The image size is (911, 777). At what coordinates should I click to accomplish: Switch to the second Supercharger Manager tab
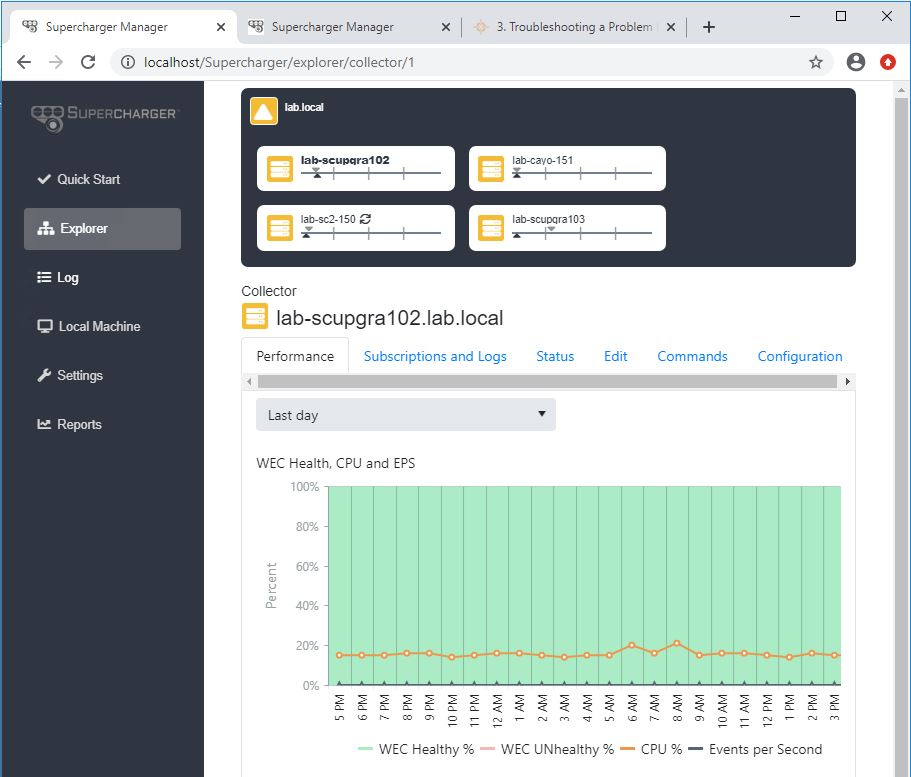click(349, 27)
